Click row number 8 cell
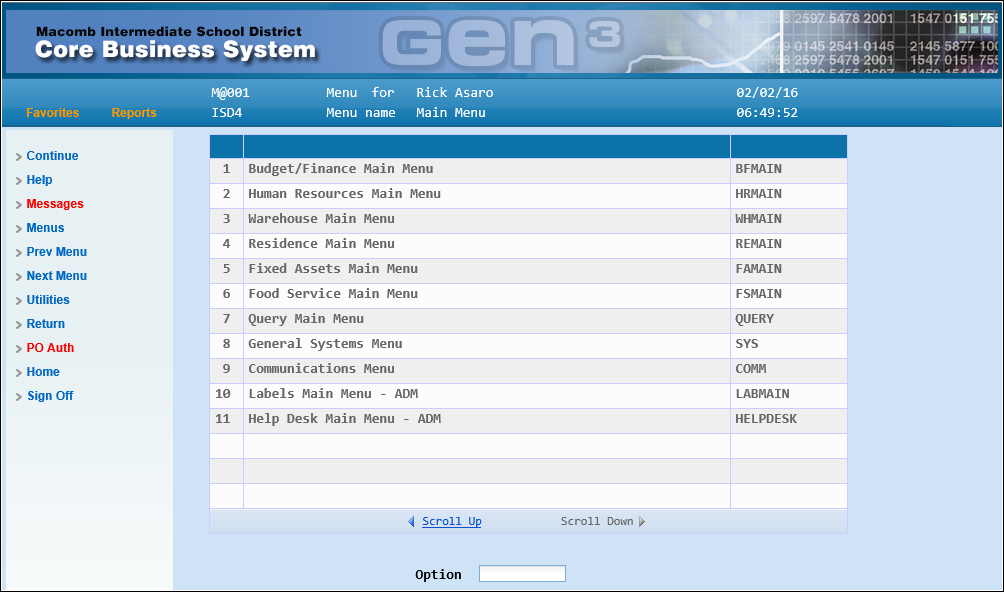Screen dimensions: 1004x592 227,345
